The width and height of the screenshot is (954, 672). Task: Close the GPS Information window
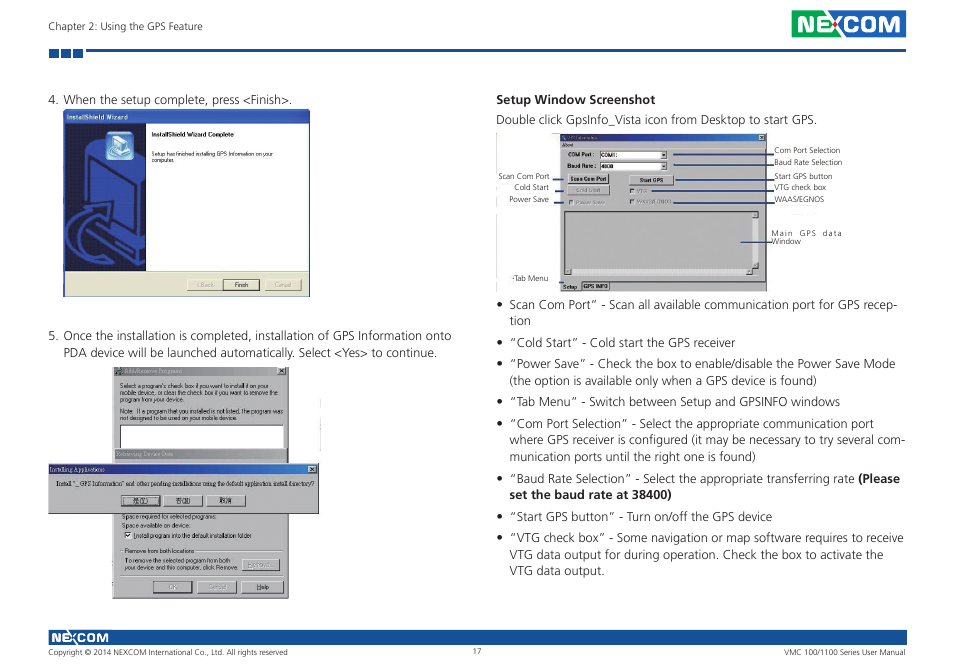pyautogui.click(x=761, y=138)
